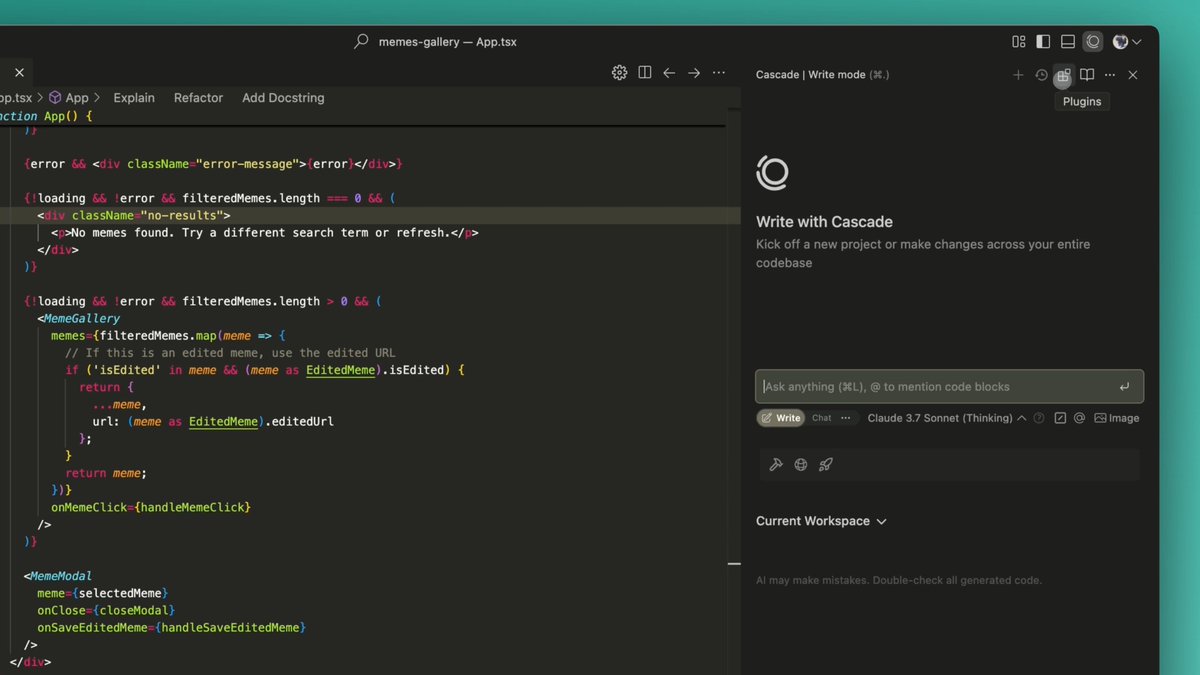1200x675 pixels.
Task: Click Add Docstring code lens
Action: point(283,98)
